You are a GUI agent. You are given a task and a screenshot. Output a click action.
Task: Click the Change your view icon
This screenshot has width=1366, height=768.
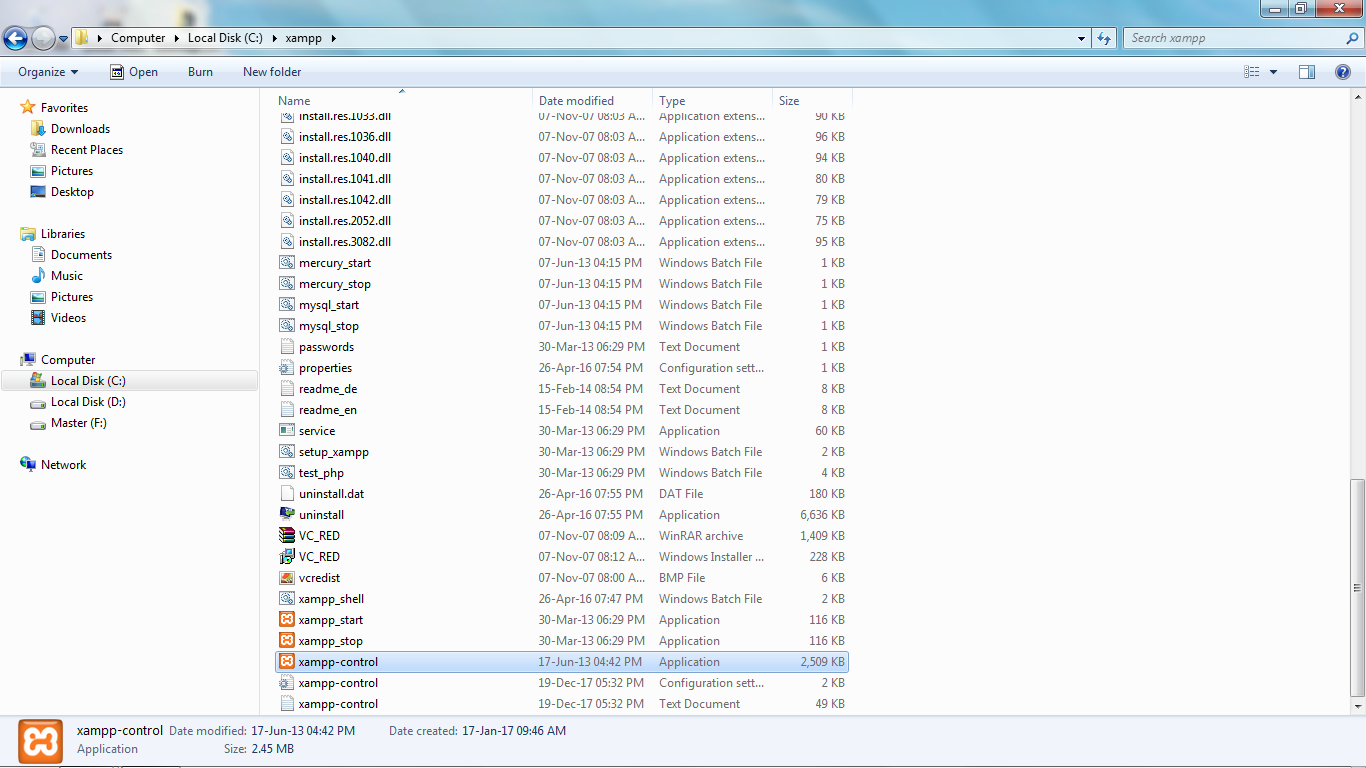click(1252, 72)
